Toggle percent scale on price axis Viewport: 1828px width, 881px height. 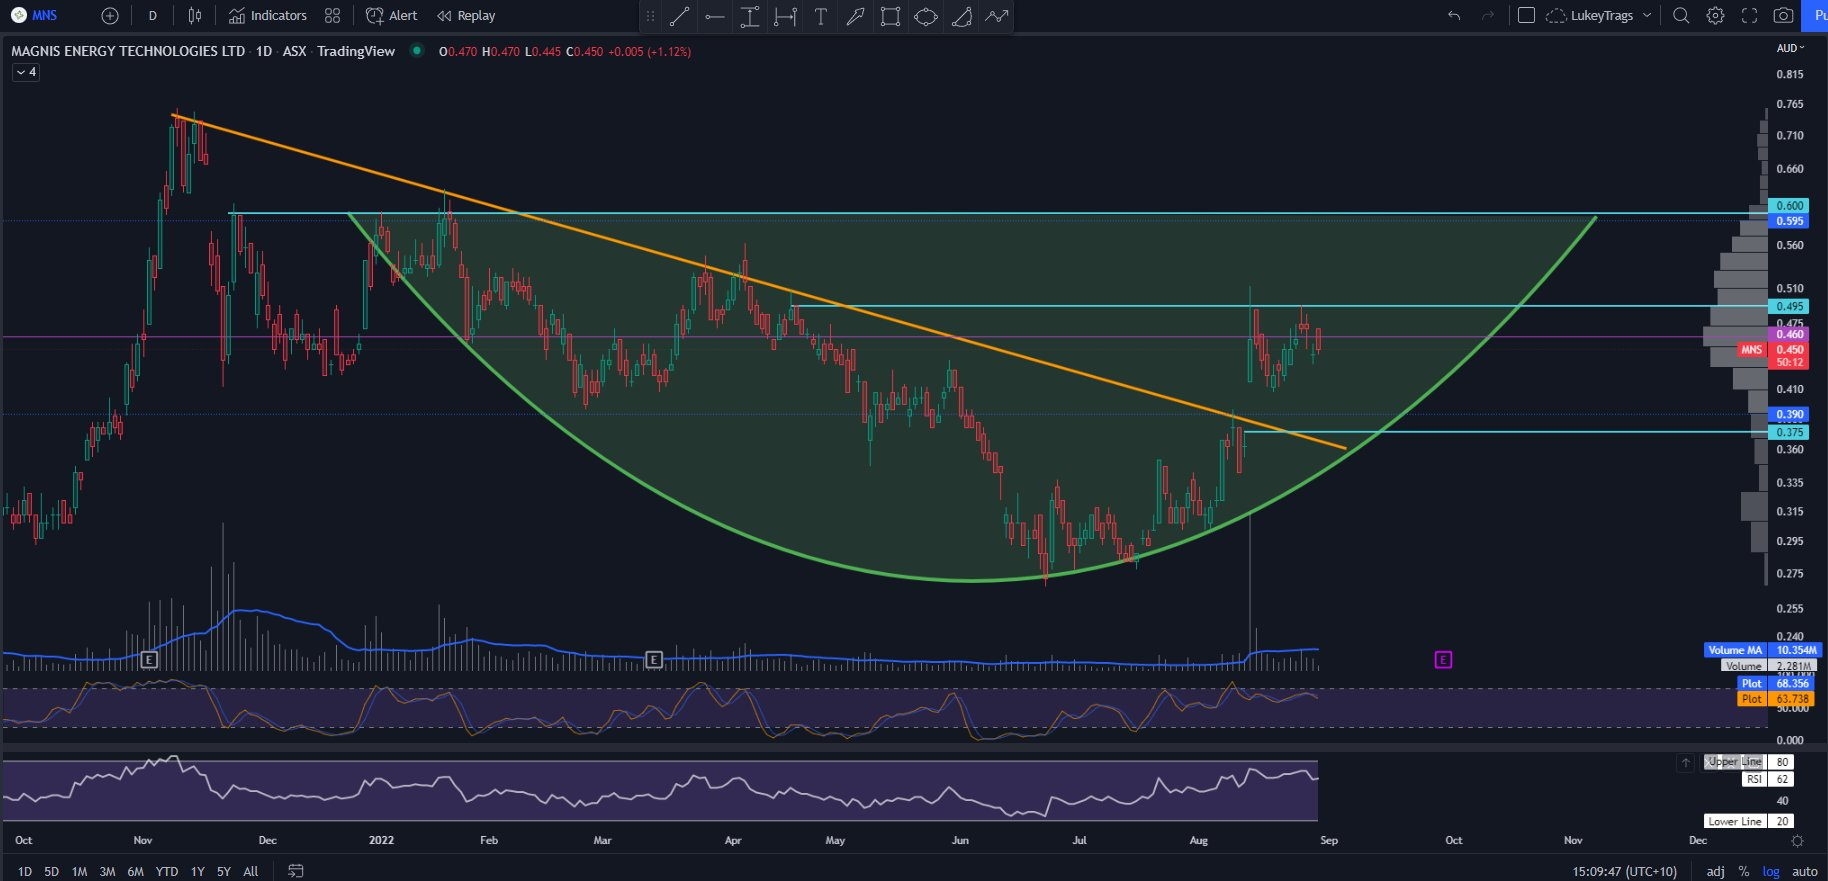(1744, 871)
